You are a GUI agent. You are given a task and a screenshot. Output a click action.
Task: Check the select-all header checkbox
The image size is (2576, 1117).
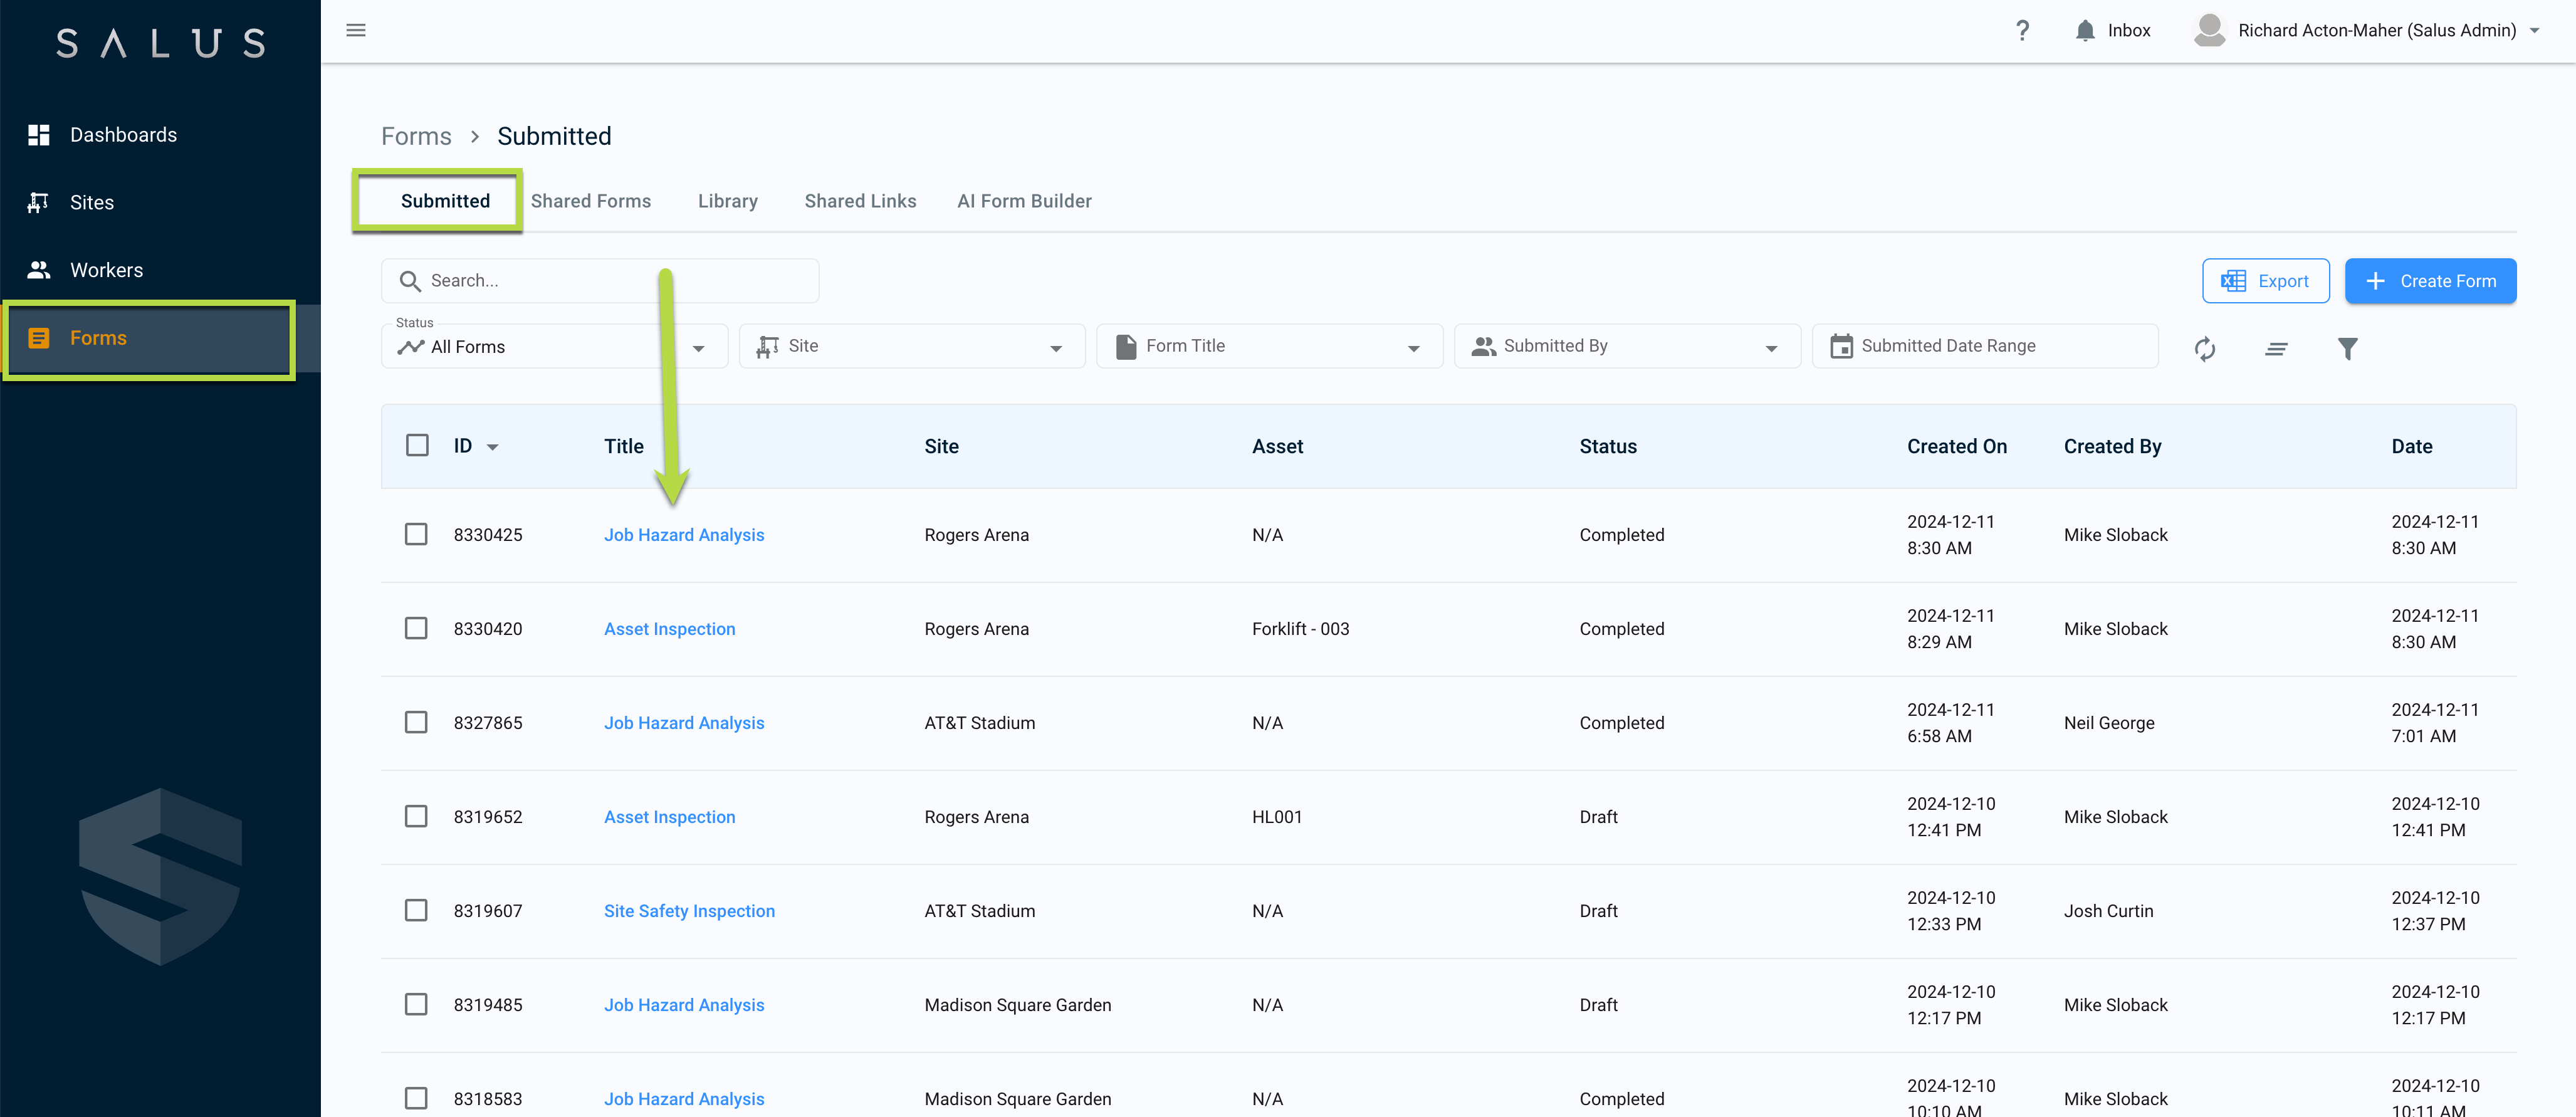pos(417,445)
